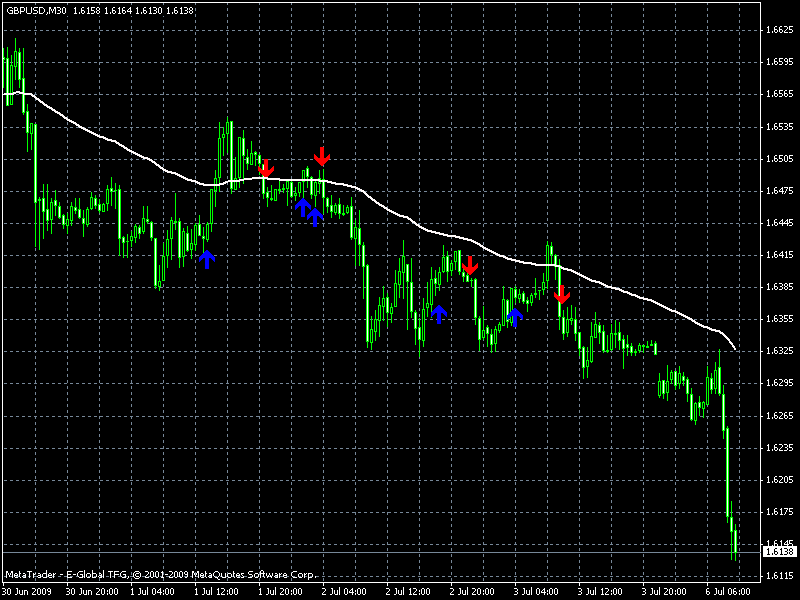Click the last candlestick near 1.6145

point(735,545)
